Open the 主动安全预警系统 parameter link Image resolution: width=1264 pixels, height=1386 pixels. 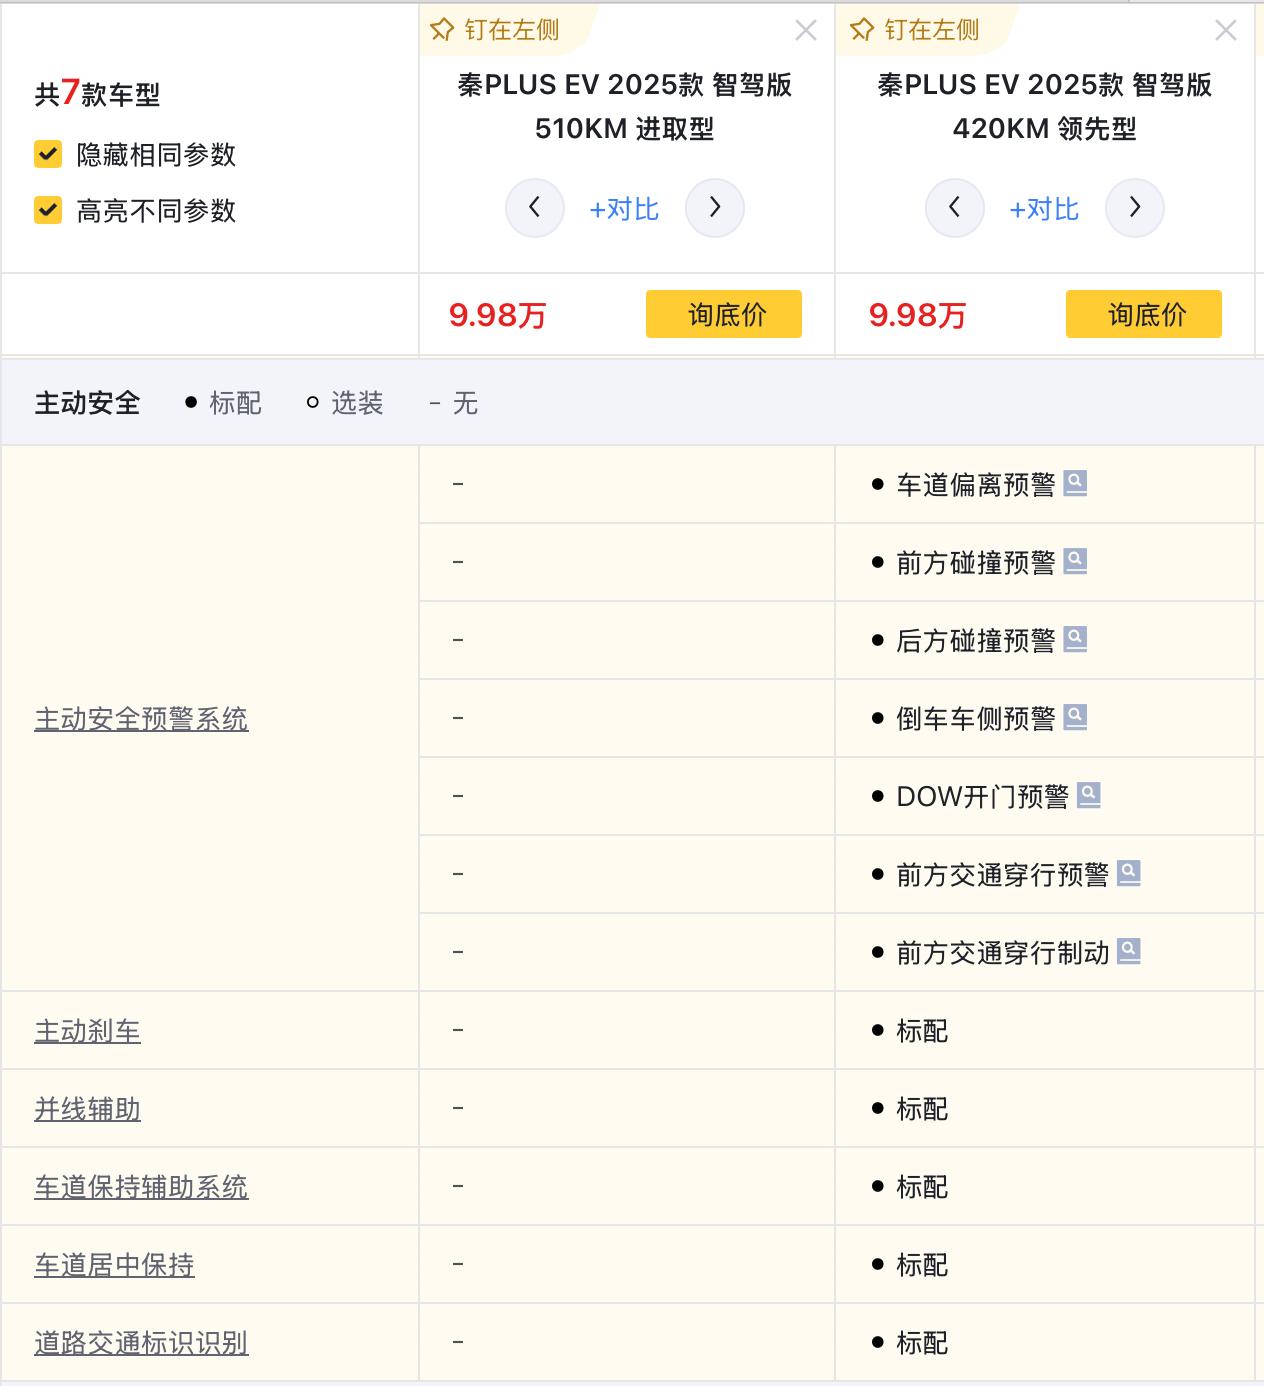141,718
